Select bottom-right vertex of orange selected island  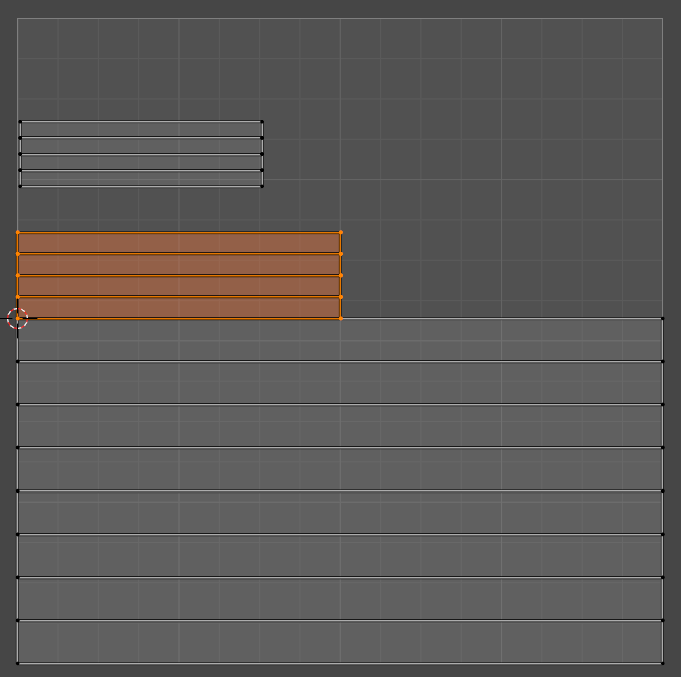[x=341, y=318]
